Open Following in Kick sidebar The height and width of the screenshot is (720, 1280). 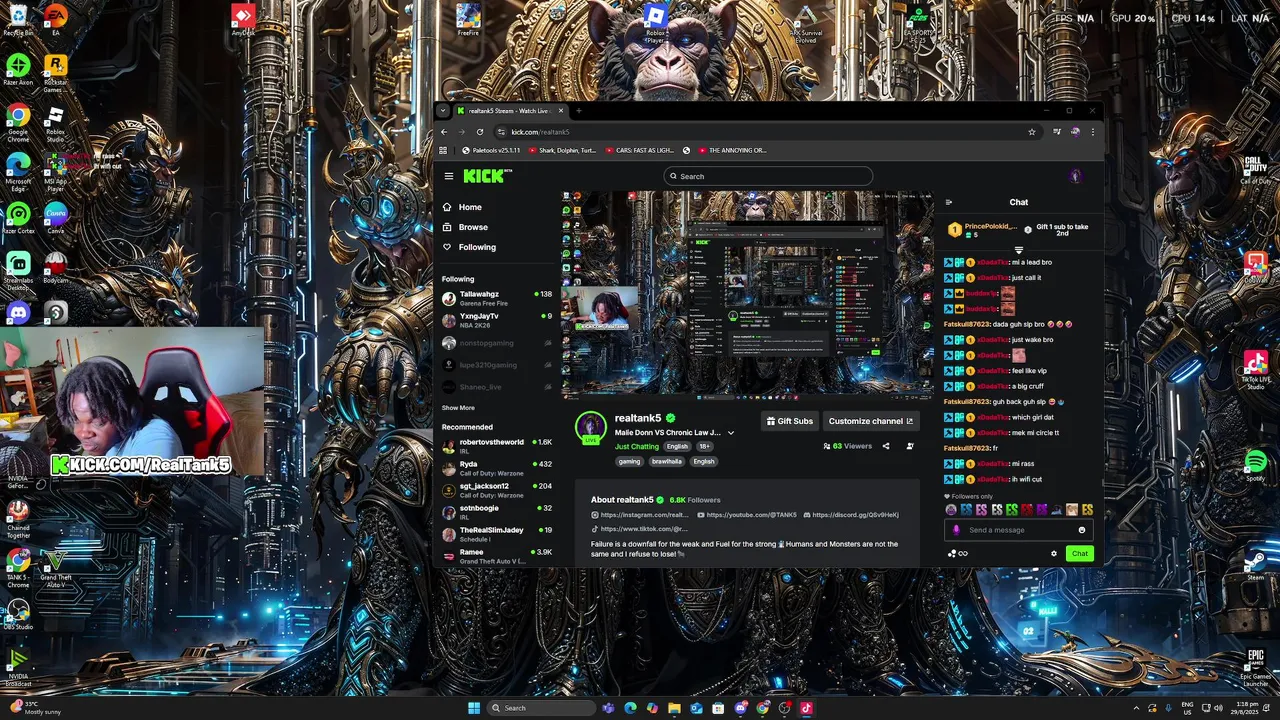[x=469, y=247]
